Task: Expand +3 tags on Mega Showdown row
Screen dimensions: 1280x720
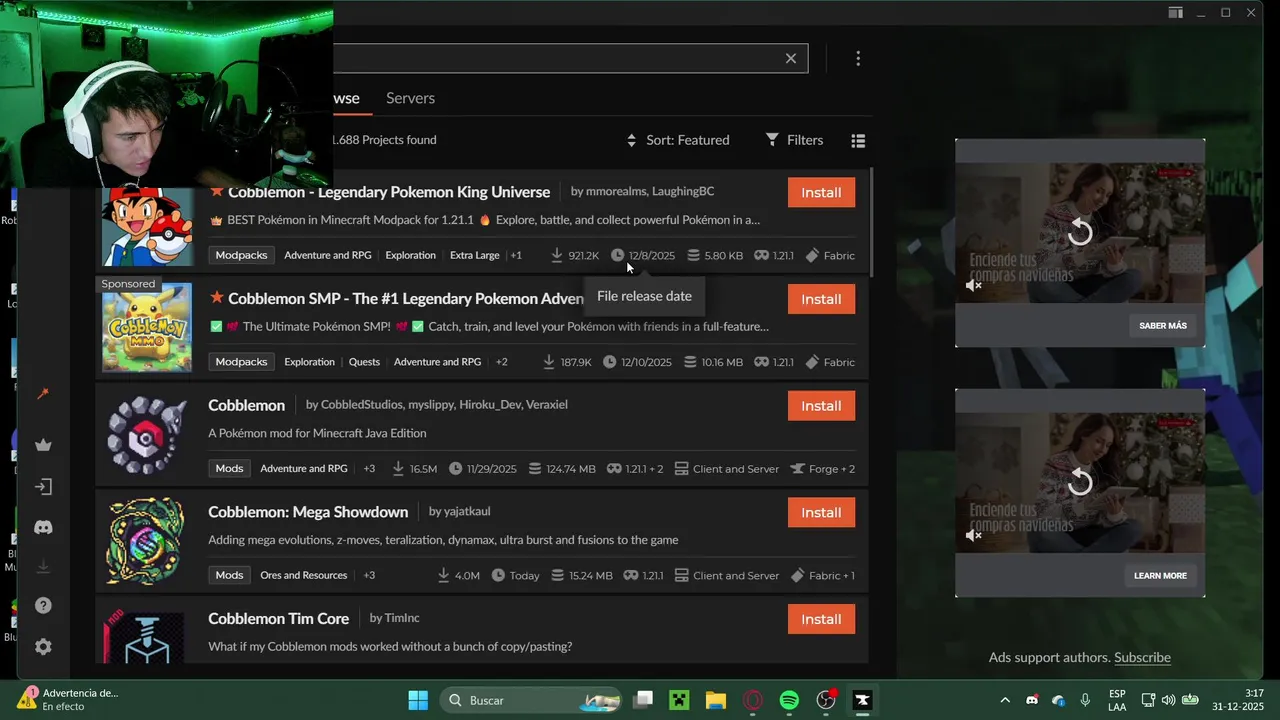Action: [x=369, y=575]
